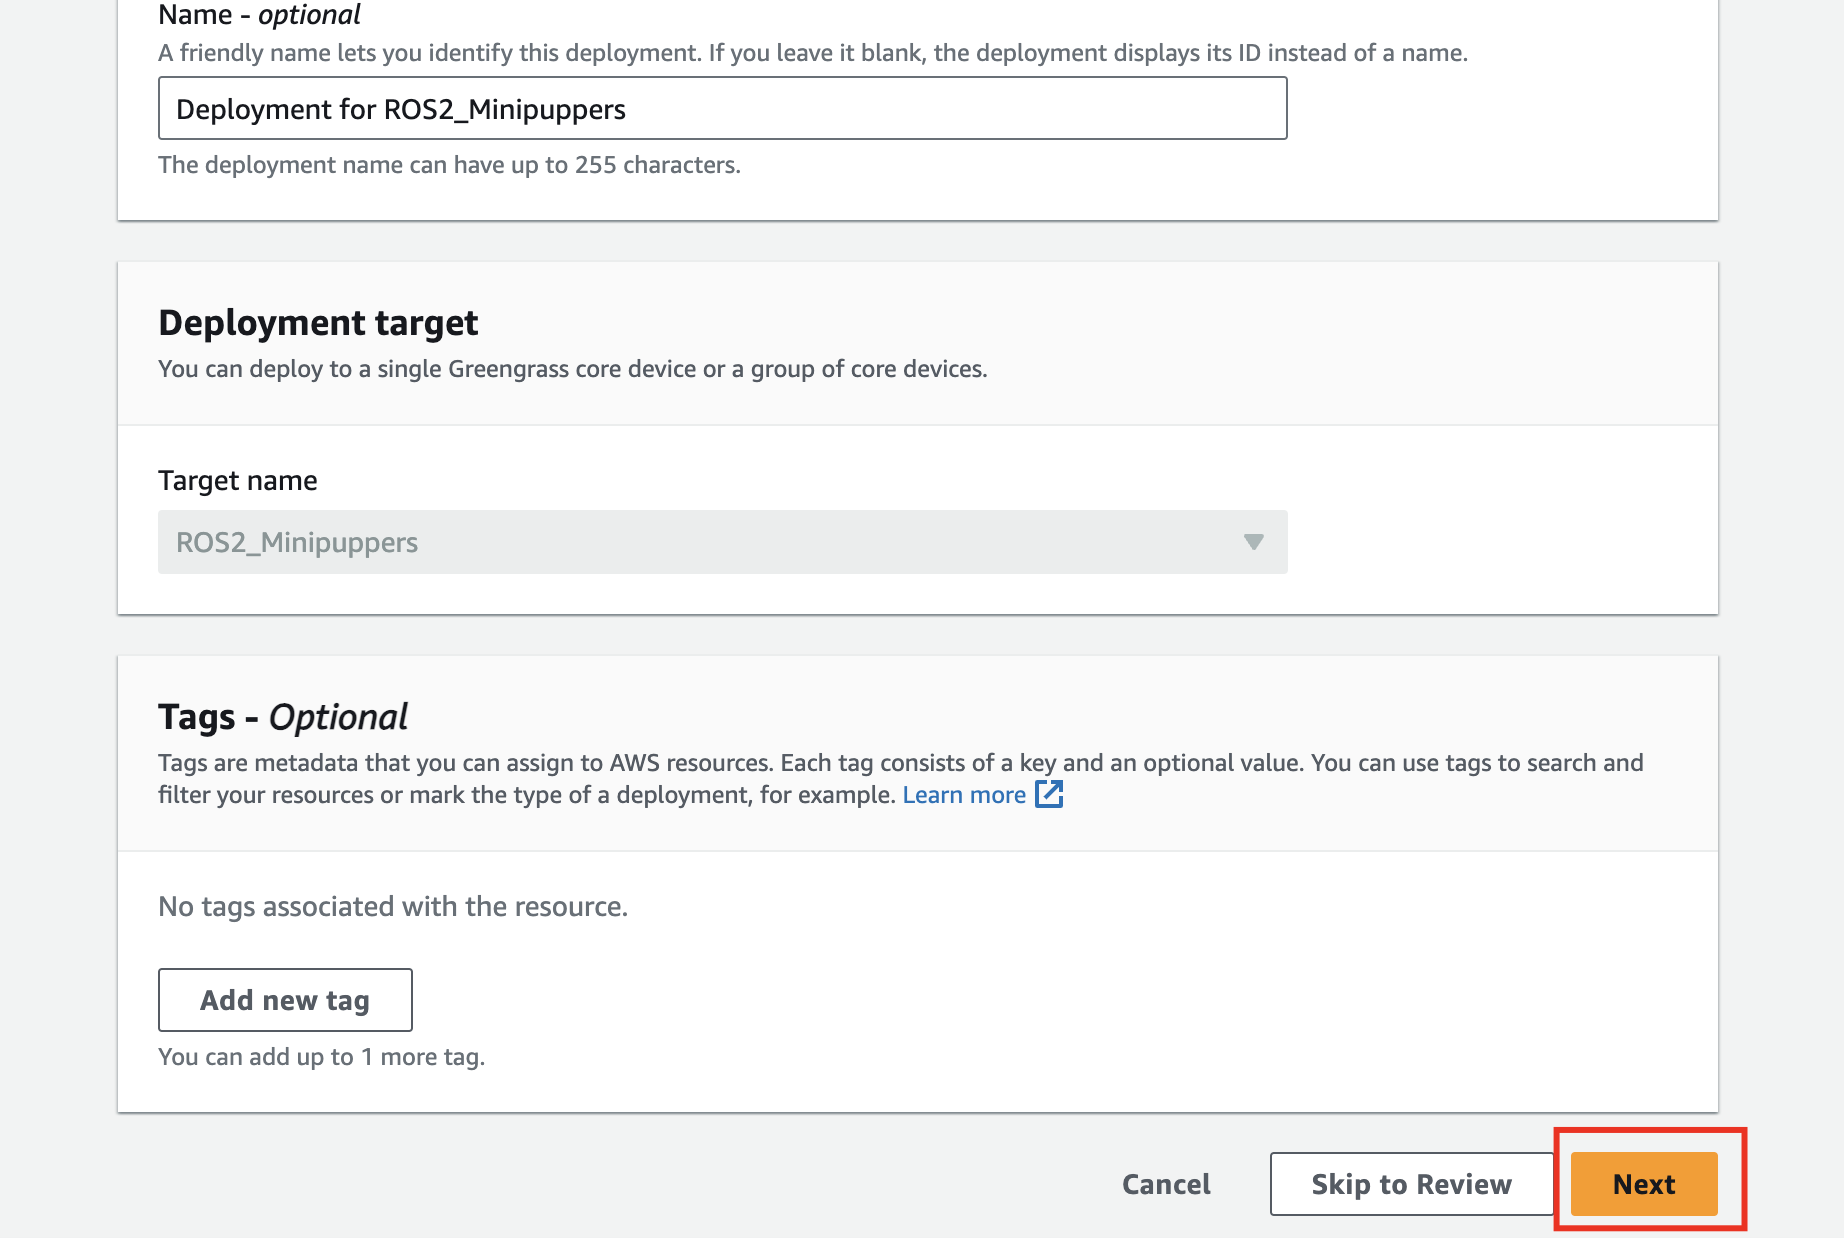Screen dimensions: 1844x1238
Task: Click the dropdown arrow on ROS2_Minipuppers field
Action: 1253,543
